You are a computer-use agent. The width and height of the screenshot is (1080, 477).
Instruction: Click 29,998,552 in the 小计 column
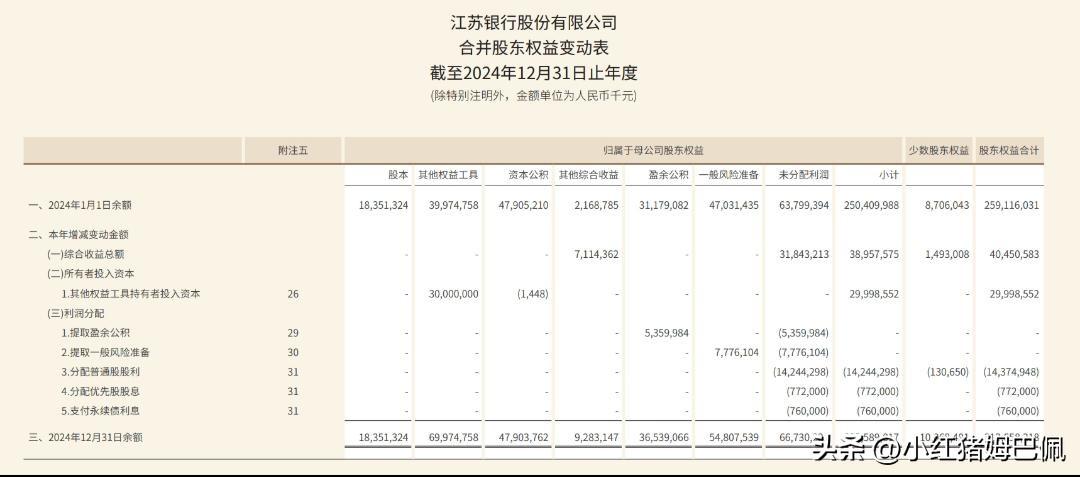(873, 294)
